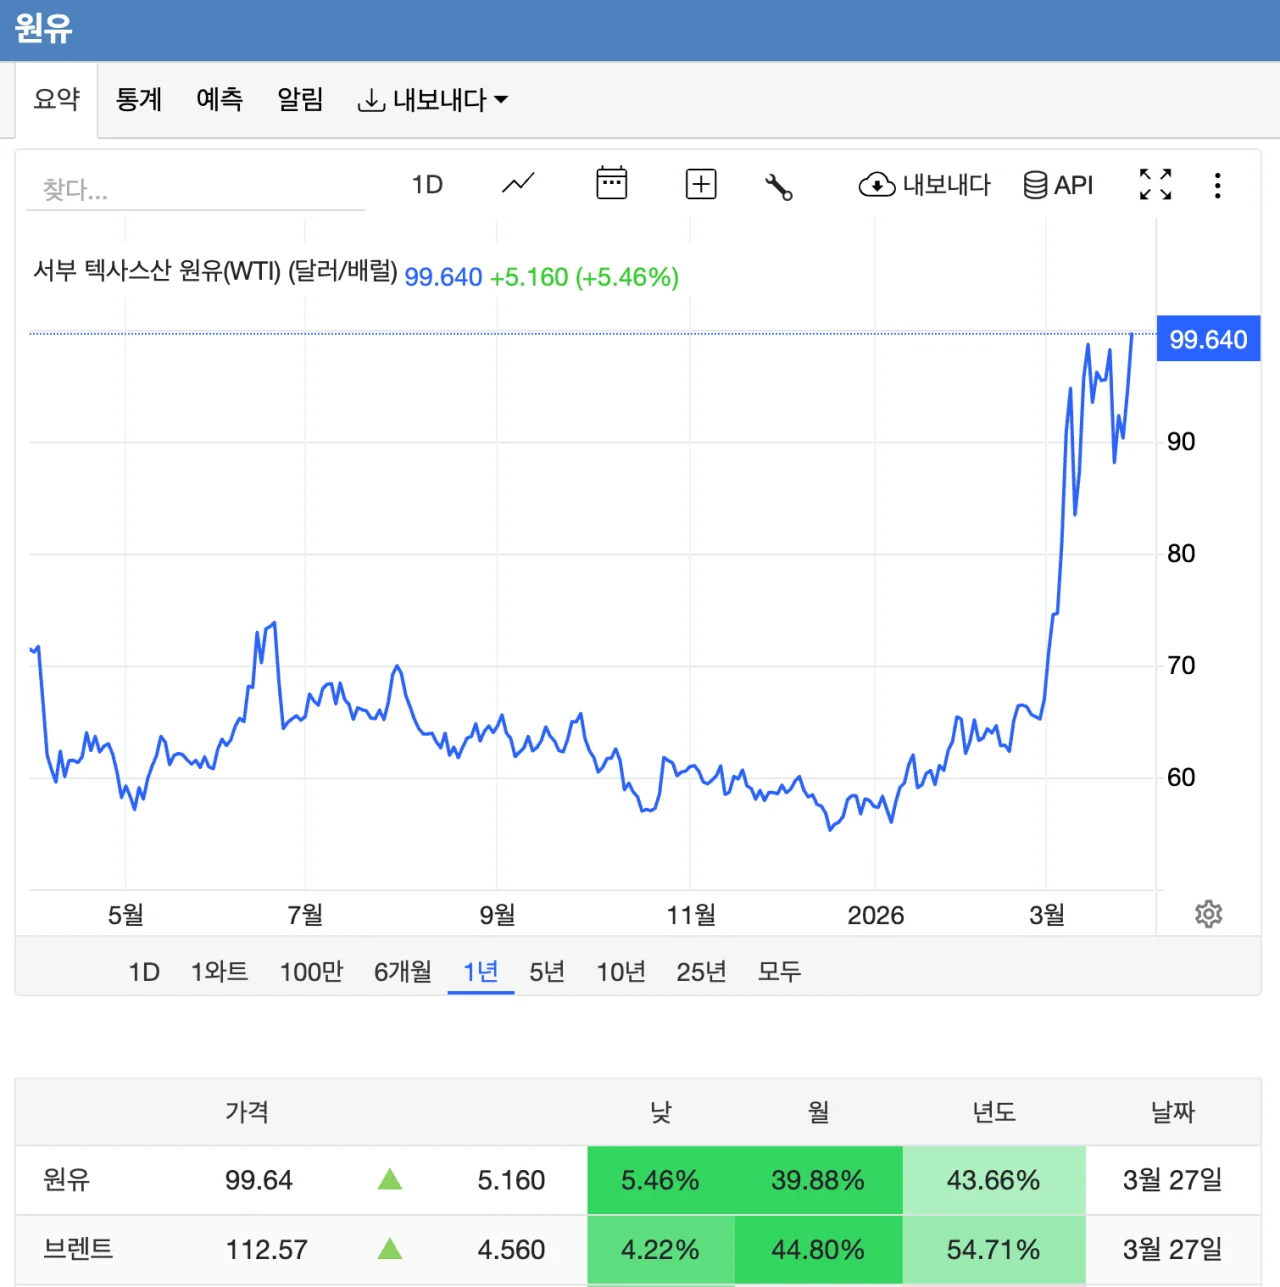
Task: Choose the 1와트 time range
Action: 220,972
